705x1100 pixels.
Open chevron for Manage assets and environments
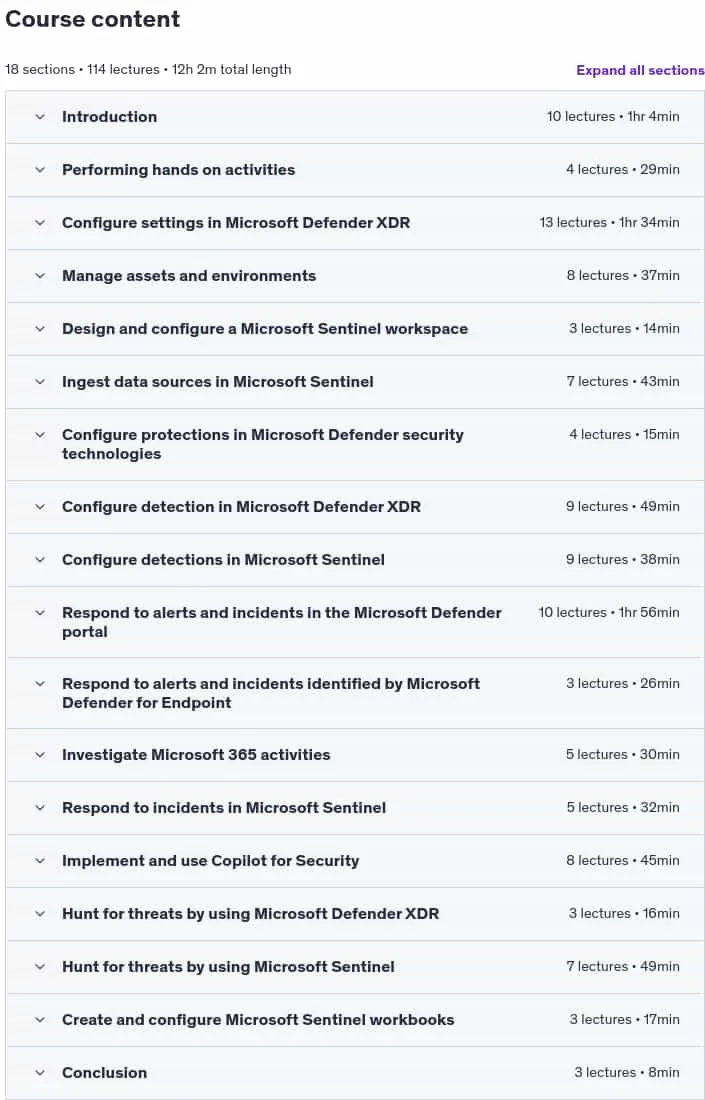point(40,276)
